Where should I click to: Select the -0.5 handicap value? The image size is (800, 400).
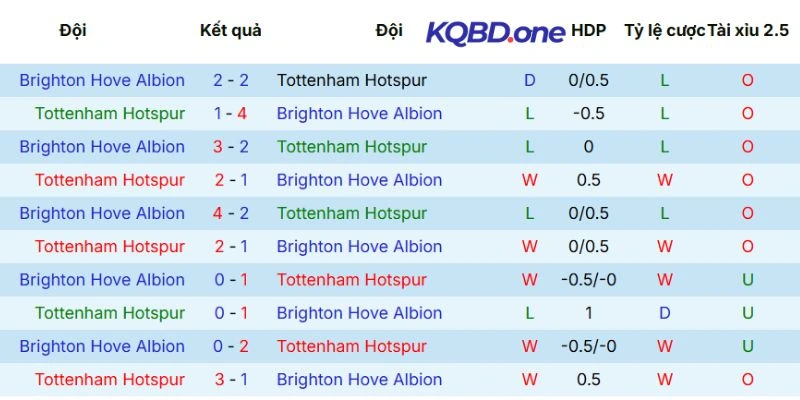coord(588,113)
